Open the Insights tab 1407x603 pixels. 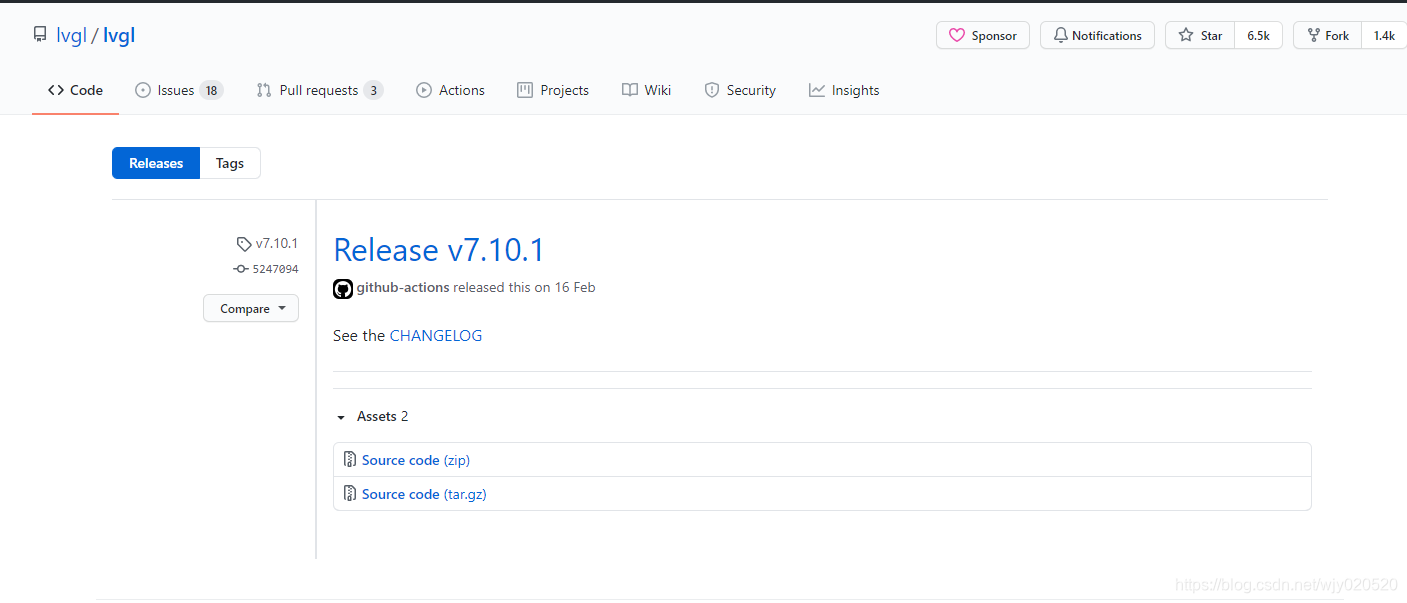tap(844, 90)
